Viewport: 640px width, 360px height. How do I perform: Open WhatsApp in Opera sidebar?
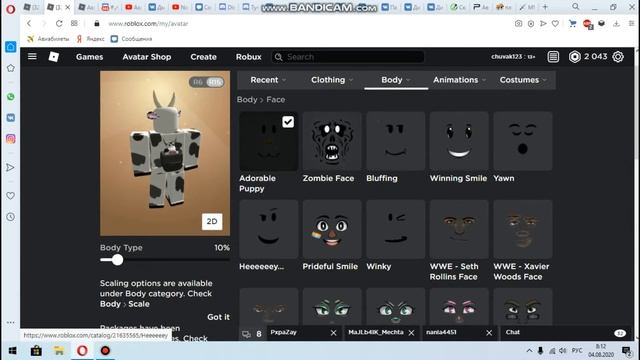tap(11, 97)
